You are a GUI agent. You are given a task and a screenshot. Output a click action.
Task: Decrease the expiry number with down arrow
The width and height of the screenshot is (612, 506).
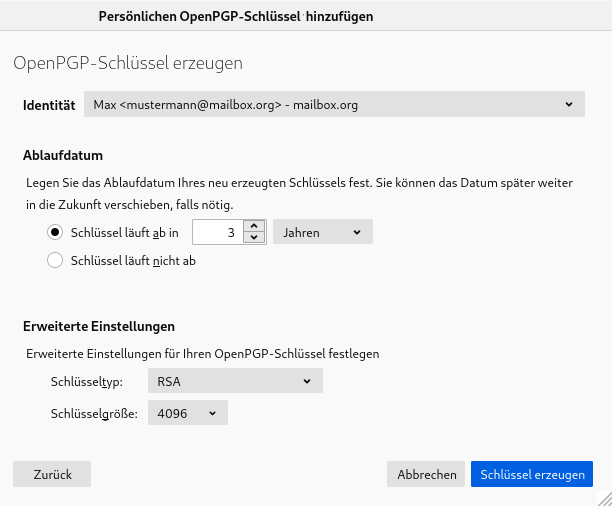(x=254, y=237)
